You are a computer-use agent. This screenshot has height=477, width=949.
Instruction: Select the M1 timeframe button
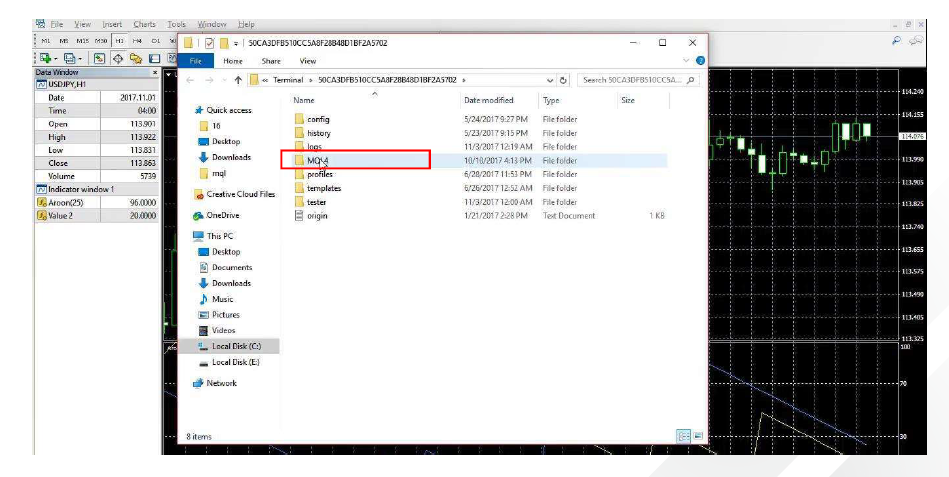(x=45, y=41)
